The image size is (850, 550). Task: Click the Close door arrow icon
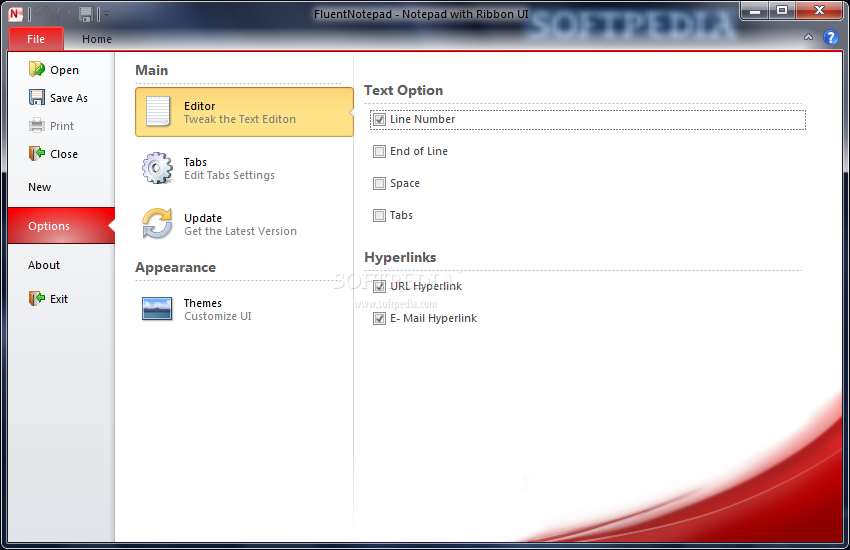(37, 153)
